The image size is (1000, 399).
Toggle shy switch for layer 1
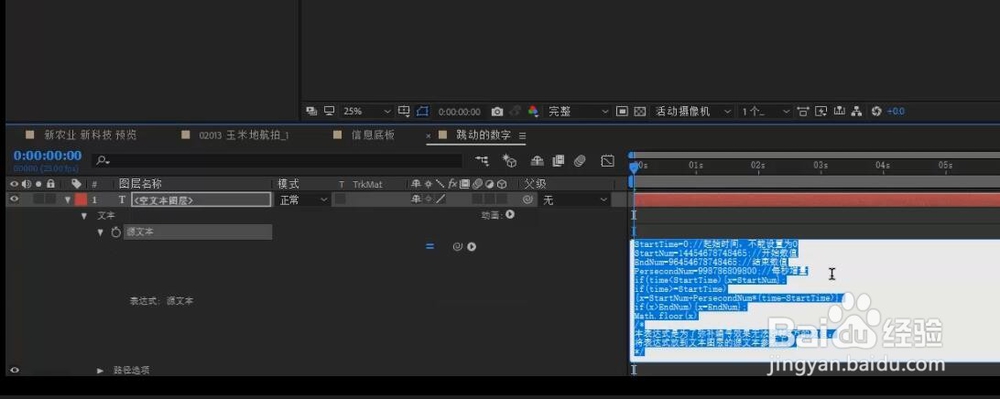(x=416, y=200)
